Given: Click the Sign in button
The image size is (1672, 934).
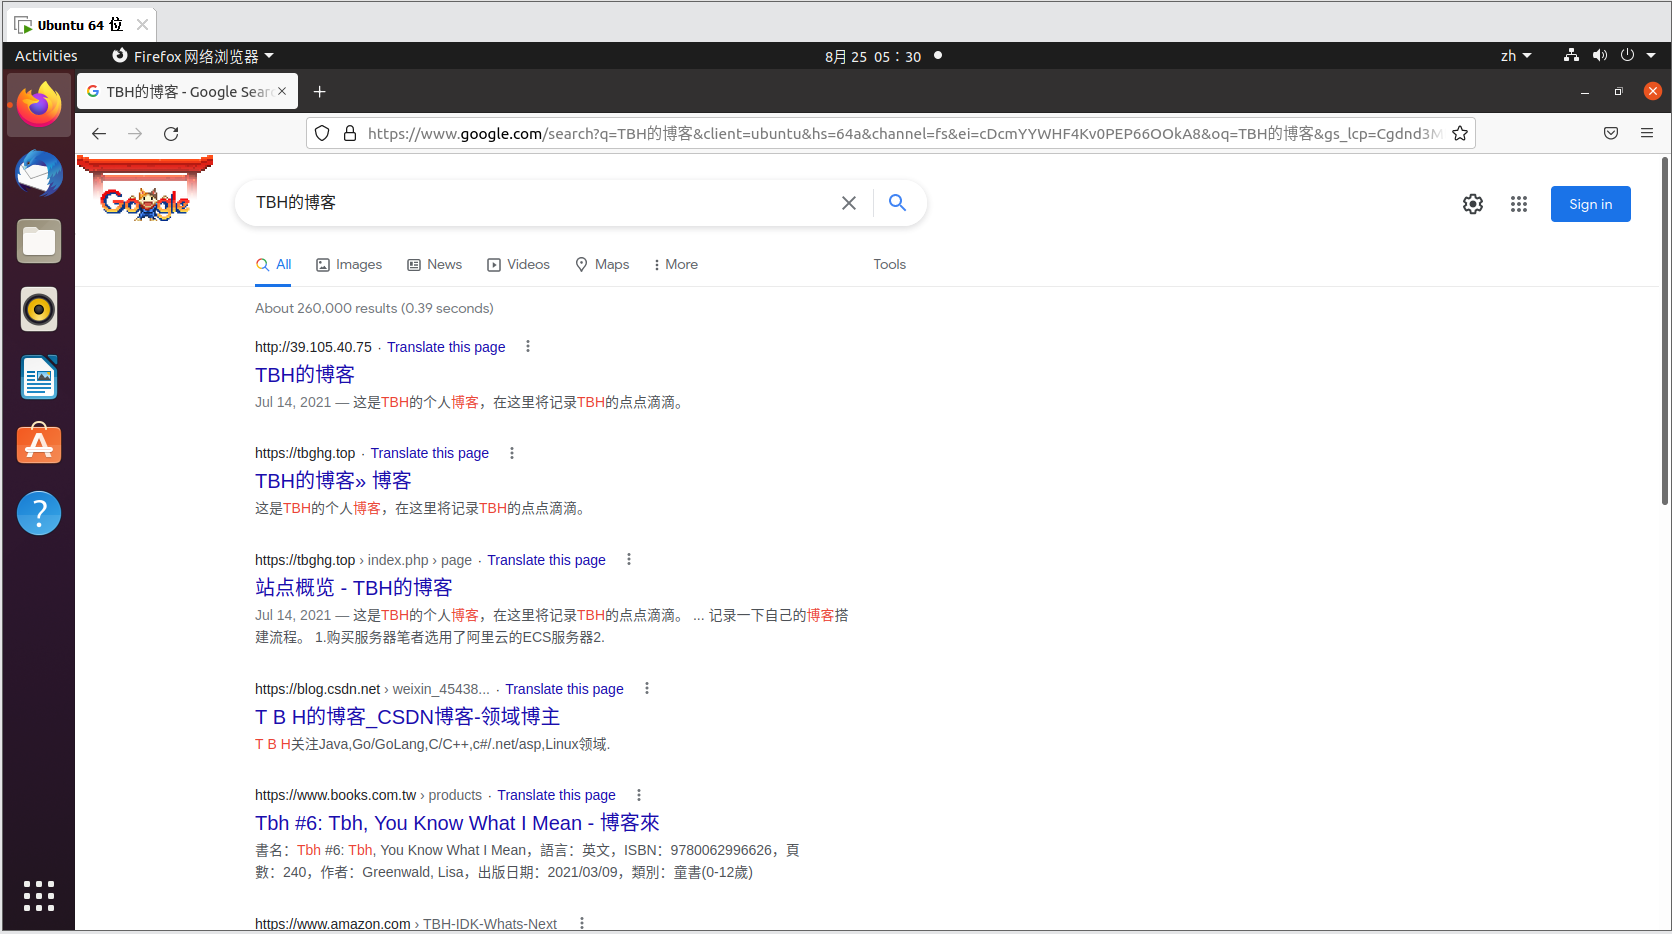Looking at the screenshot, I should coord(1589,204).
